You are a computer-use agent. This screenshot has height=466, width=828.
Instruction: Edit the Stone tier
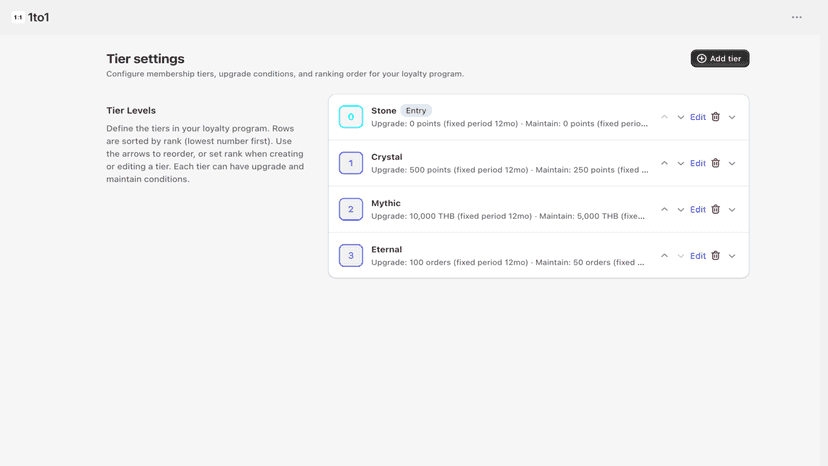pos(698,117)
